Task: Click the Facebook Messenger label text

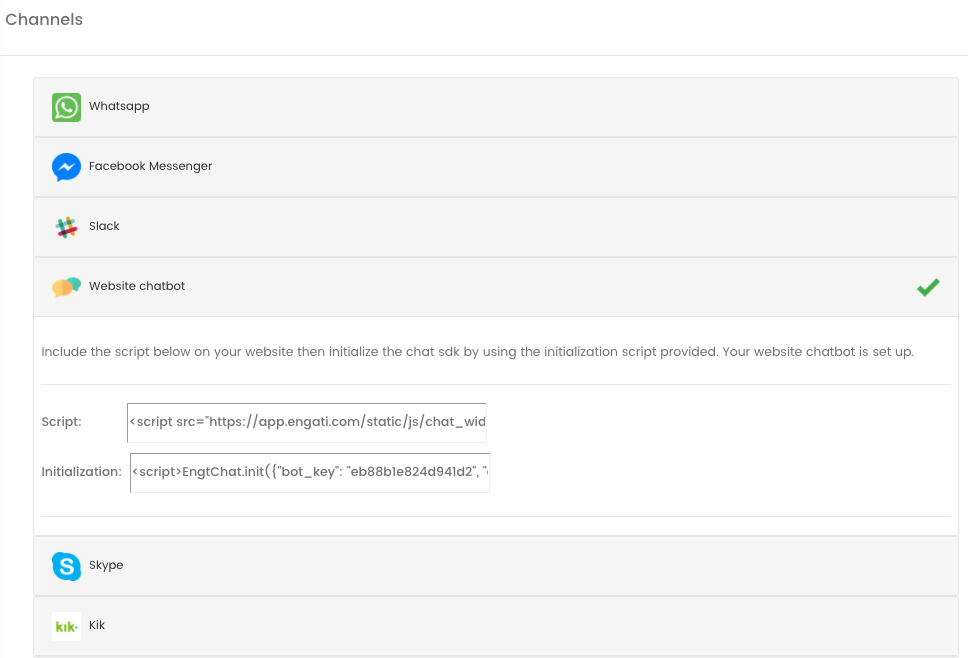Action: tap(150, 166)
